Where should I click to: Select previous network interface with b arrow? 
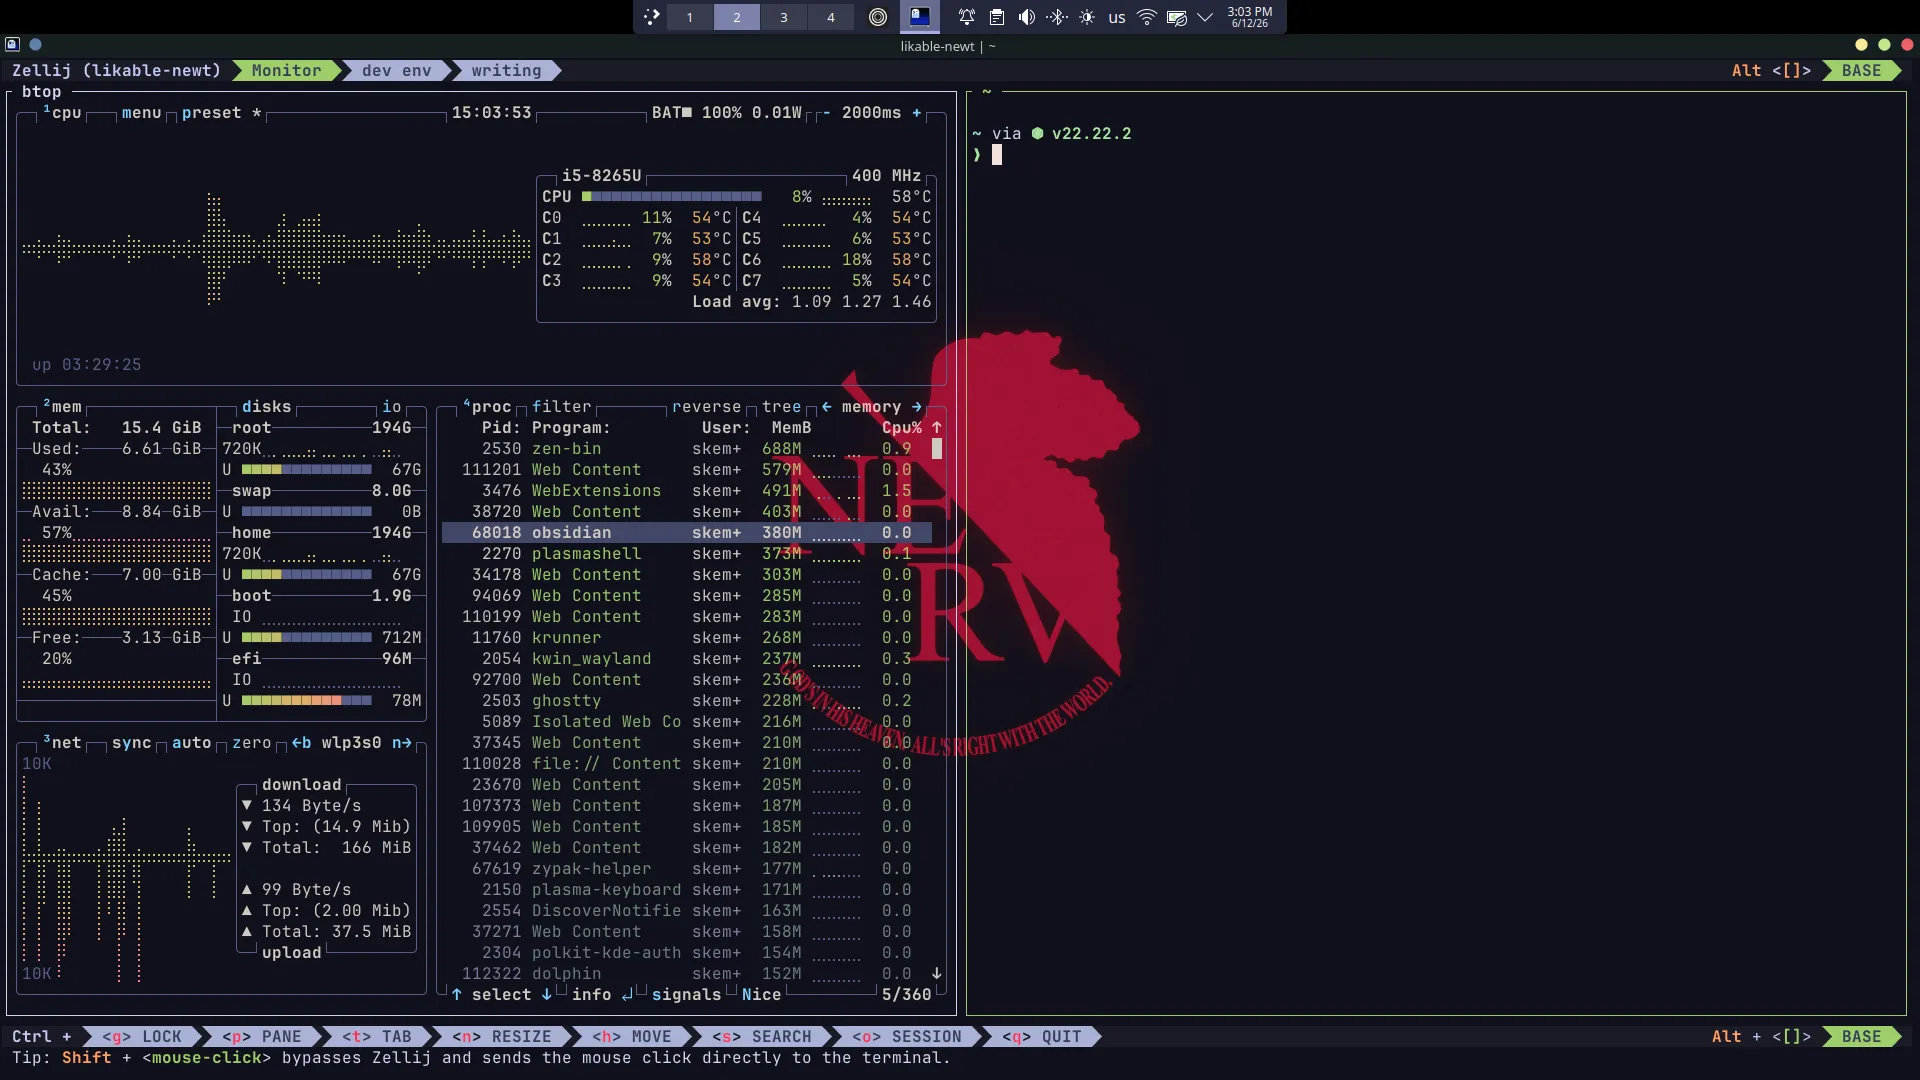(301, 743)
